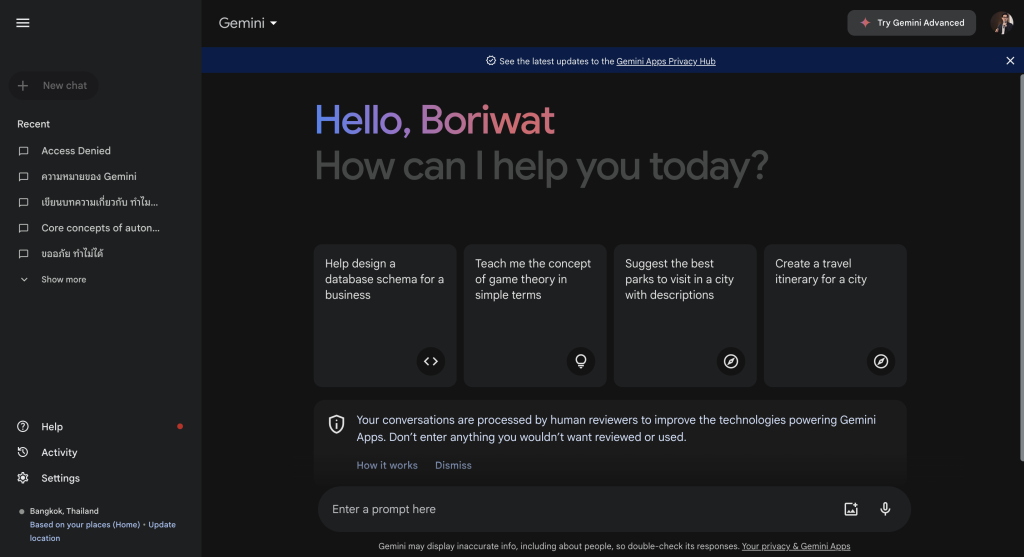Click the Try Gemini Advanced button
This screenshot has height=557, width=1024.
911,23
